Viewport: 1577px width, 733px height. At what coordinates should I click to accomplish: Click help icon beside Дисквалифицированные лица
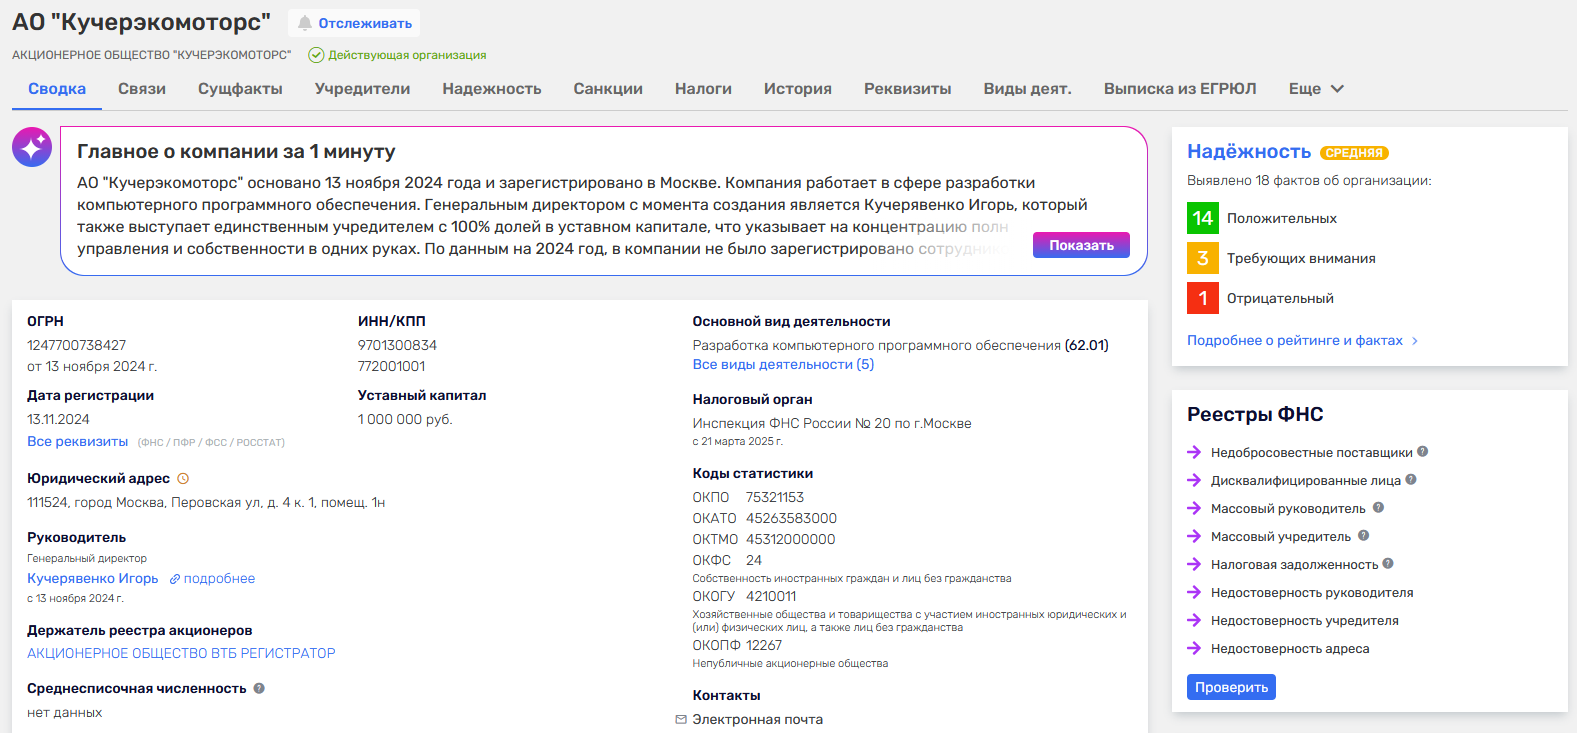[x=1411, y=480]
